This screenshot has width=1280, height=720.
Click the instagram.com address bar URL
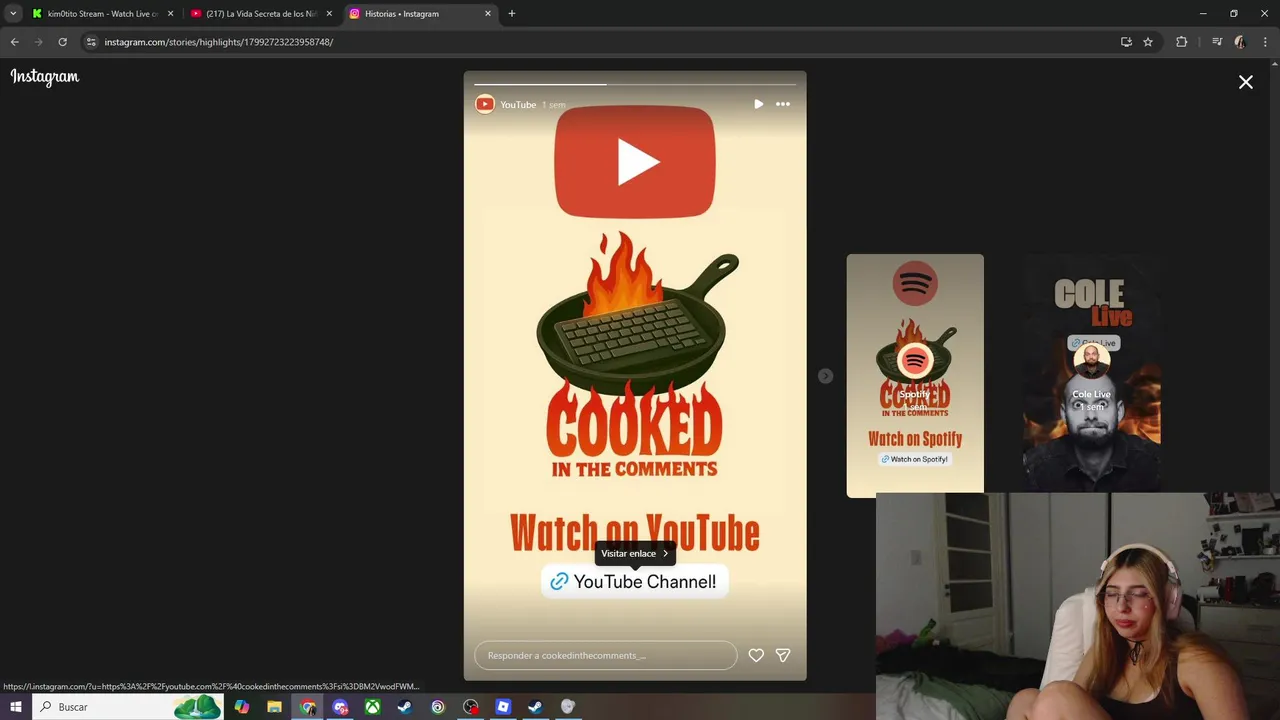[218, 42]
